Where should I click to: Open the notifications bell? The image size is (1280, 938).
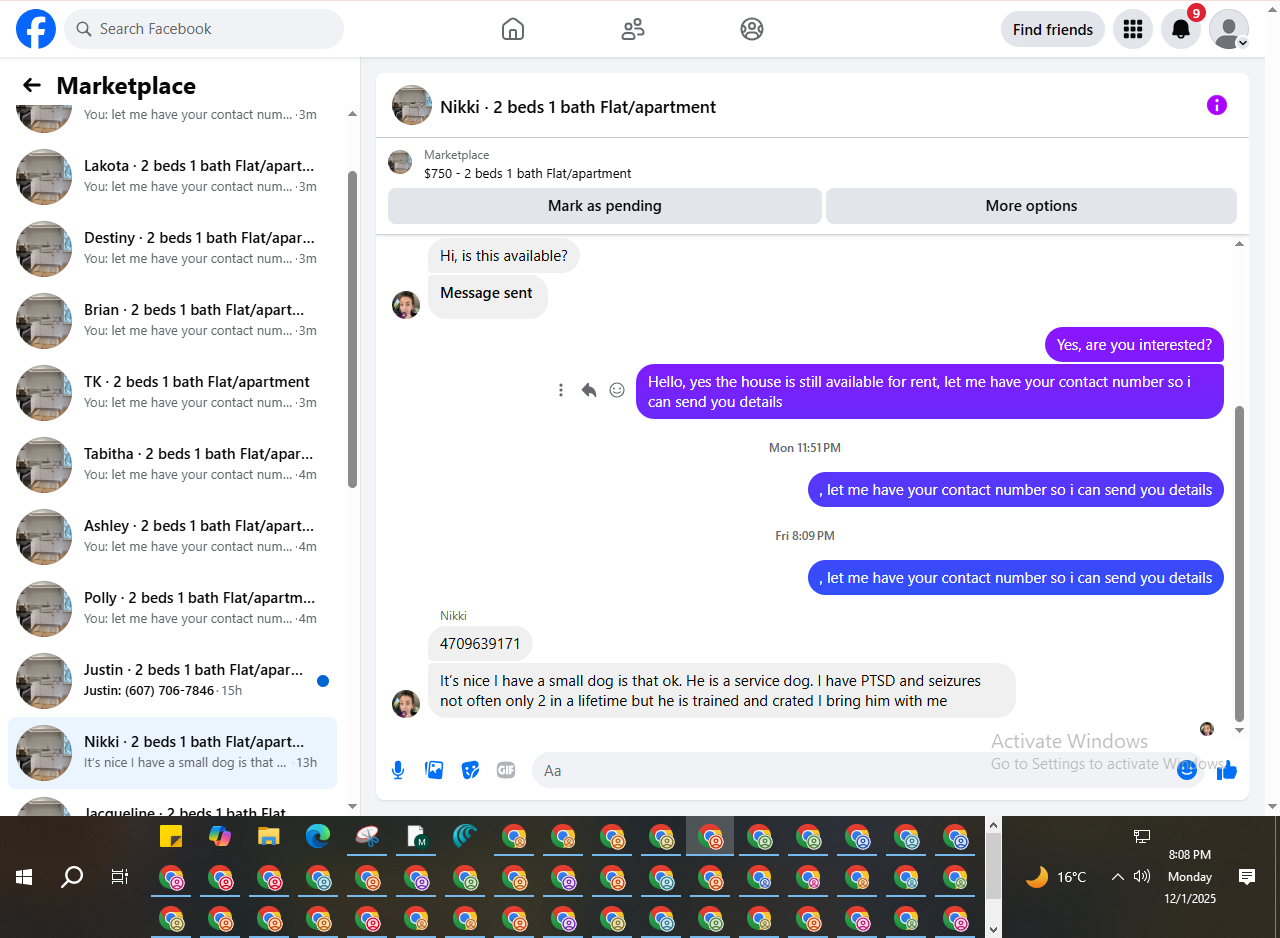(x=1181, y=29)
